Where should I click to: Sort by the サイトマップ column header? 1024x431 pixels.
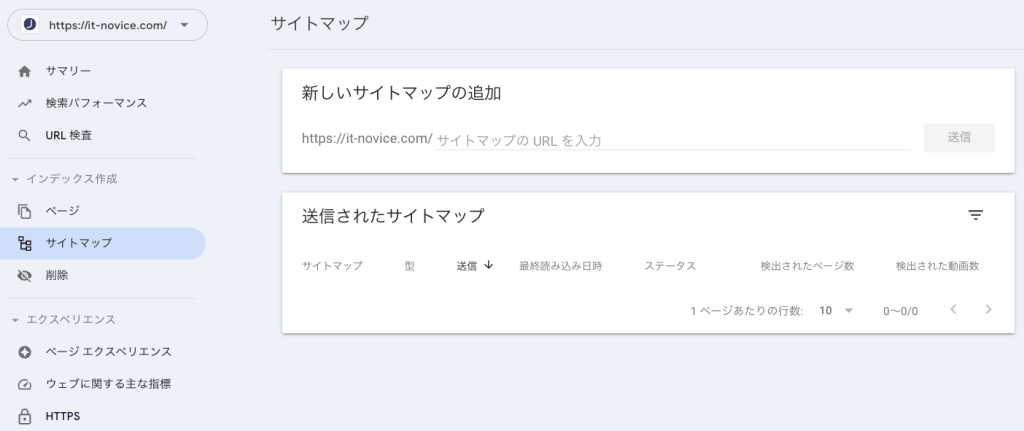point(332,266)
